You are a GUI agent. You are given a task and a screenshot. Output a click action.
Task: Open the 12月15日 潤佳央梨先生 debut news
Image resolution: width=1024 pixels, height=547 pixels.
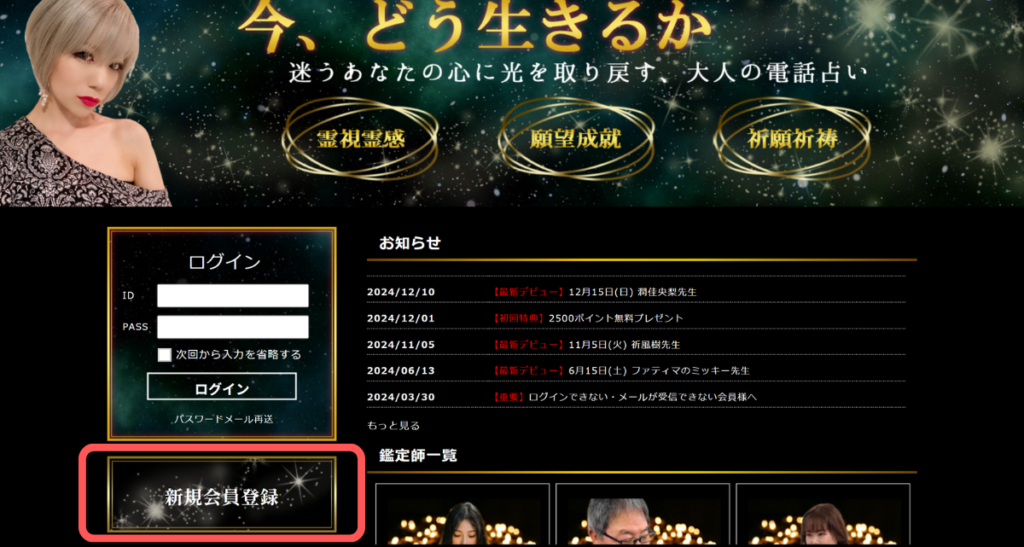[x=631, y=292]
